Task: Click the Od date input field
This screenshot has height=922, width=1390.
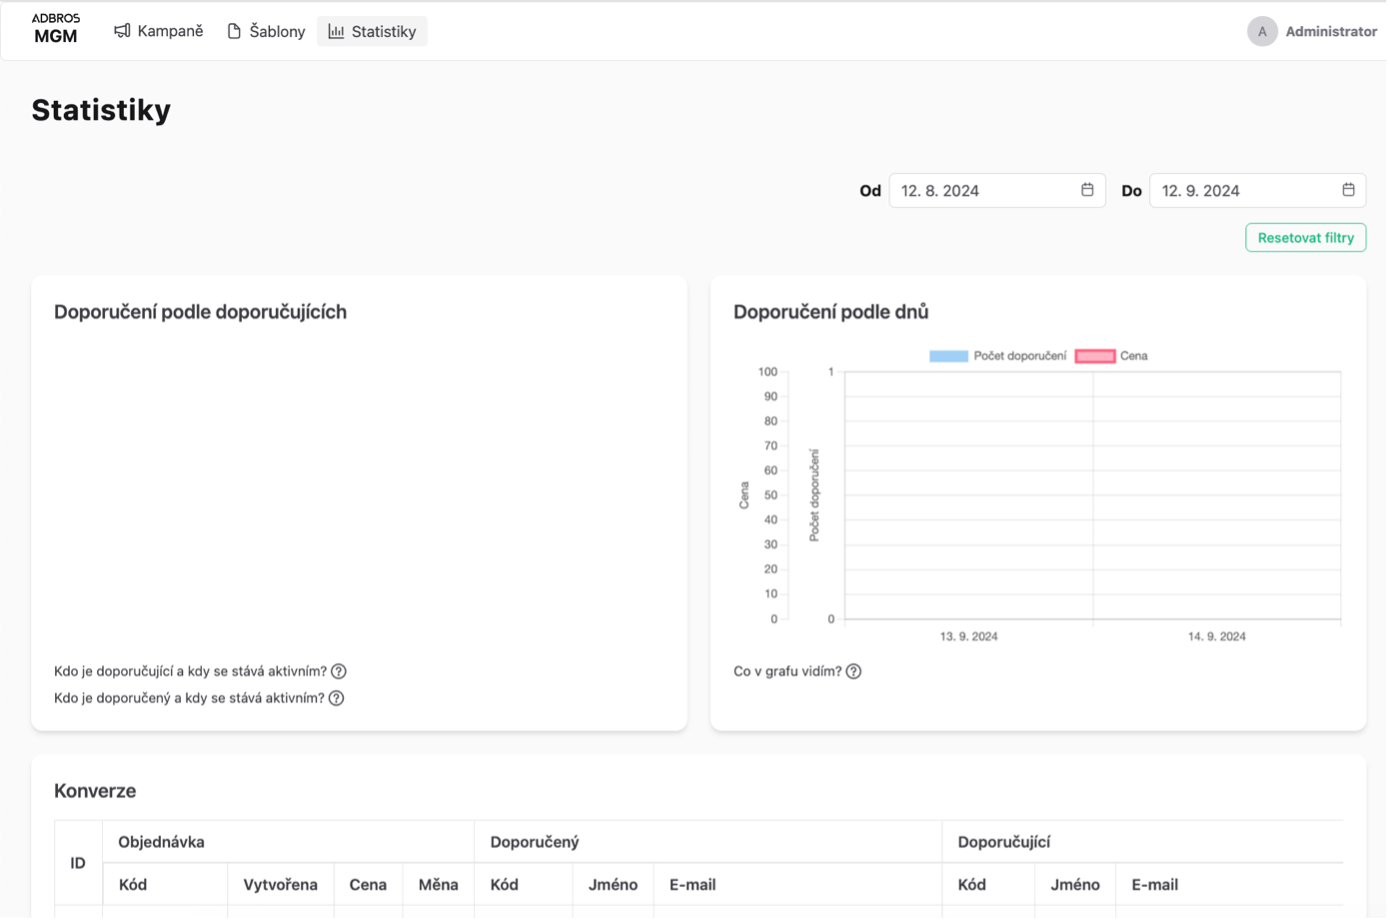Action: pos(997,190)
